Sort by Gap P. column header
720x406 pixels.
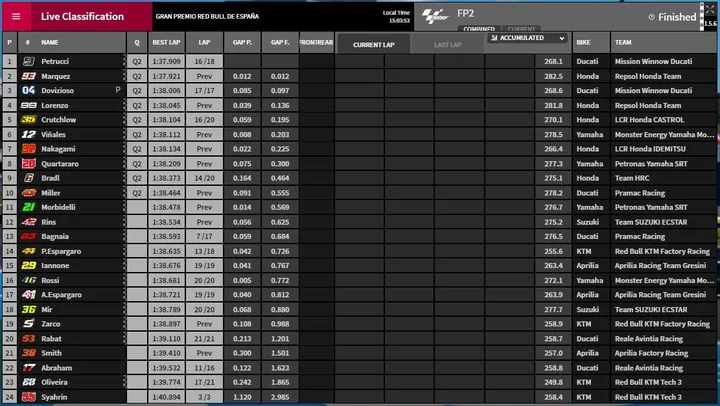[x=242, y=42]
